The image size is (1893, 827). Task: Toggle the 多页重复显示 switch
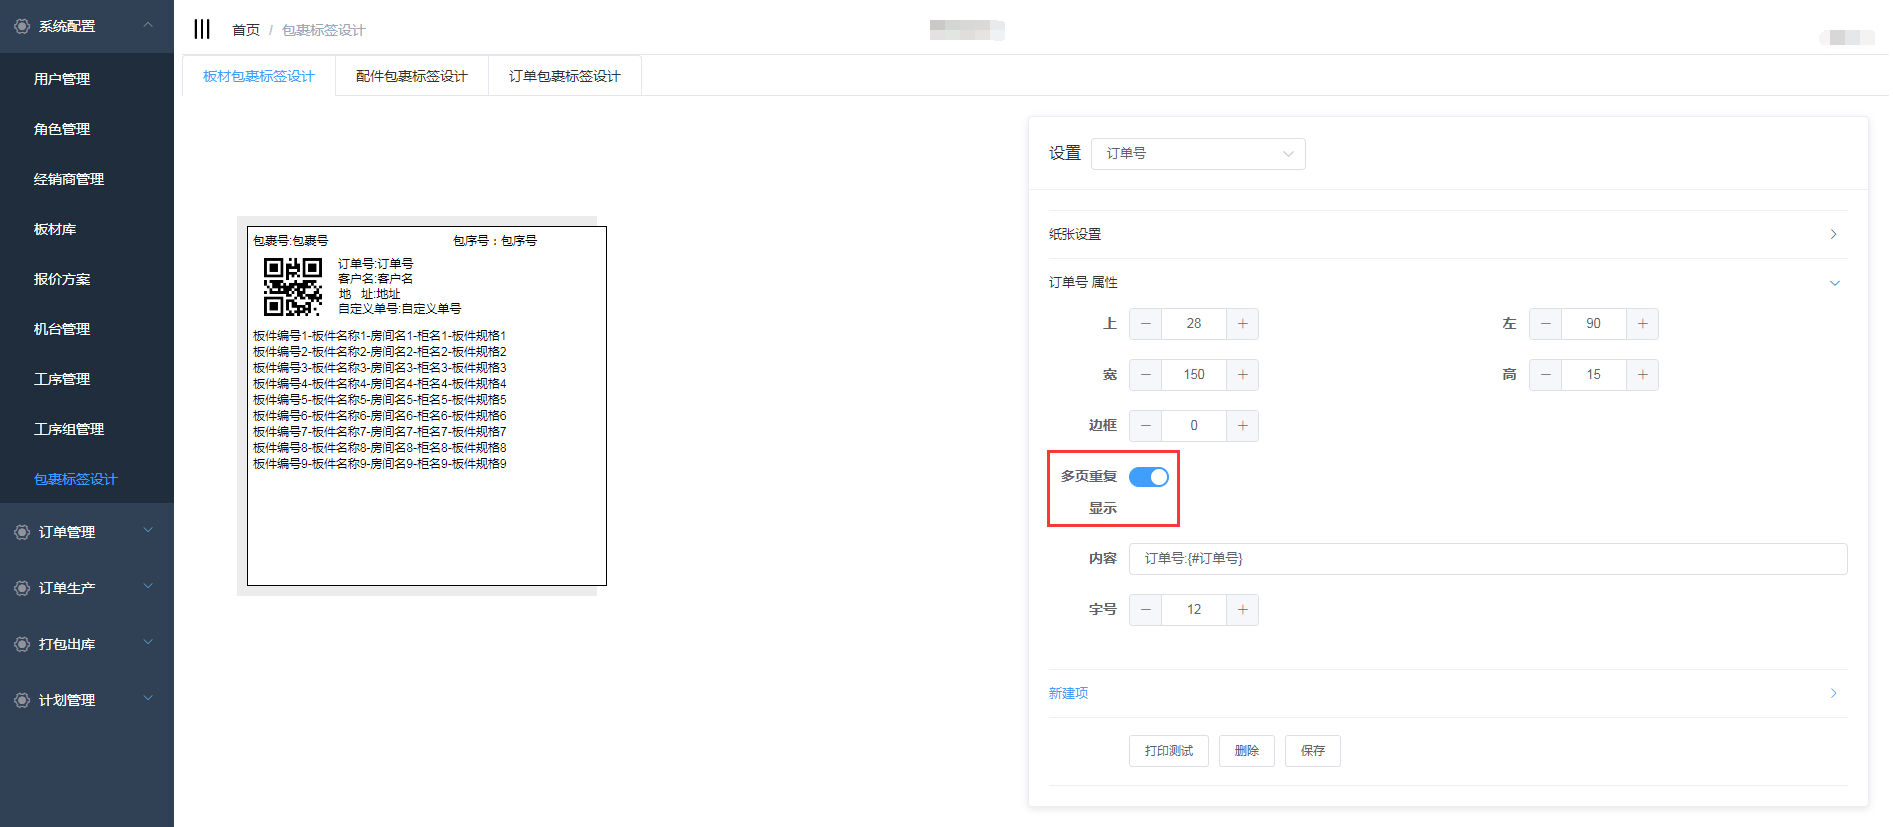pos(1148,477)
